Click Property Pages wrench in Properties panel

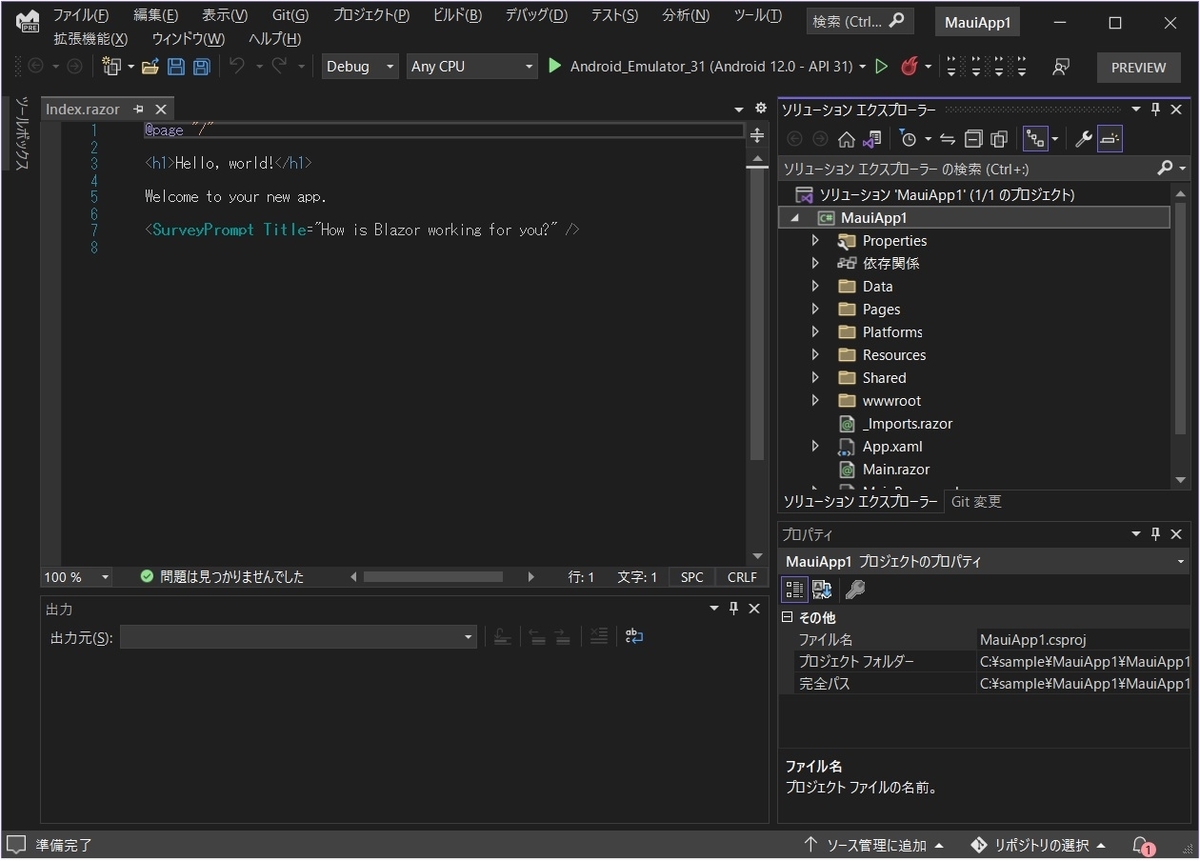(x=854, y=589)
